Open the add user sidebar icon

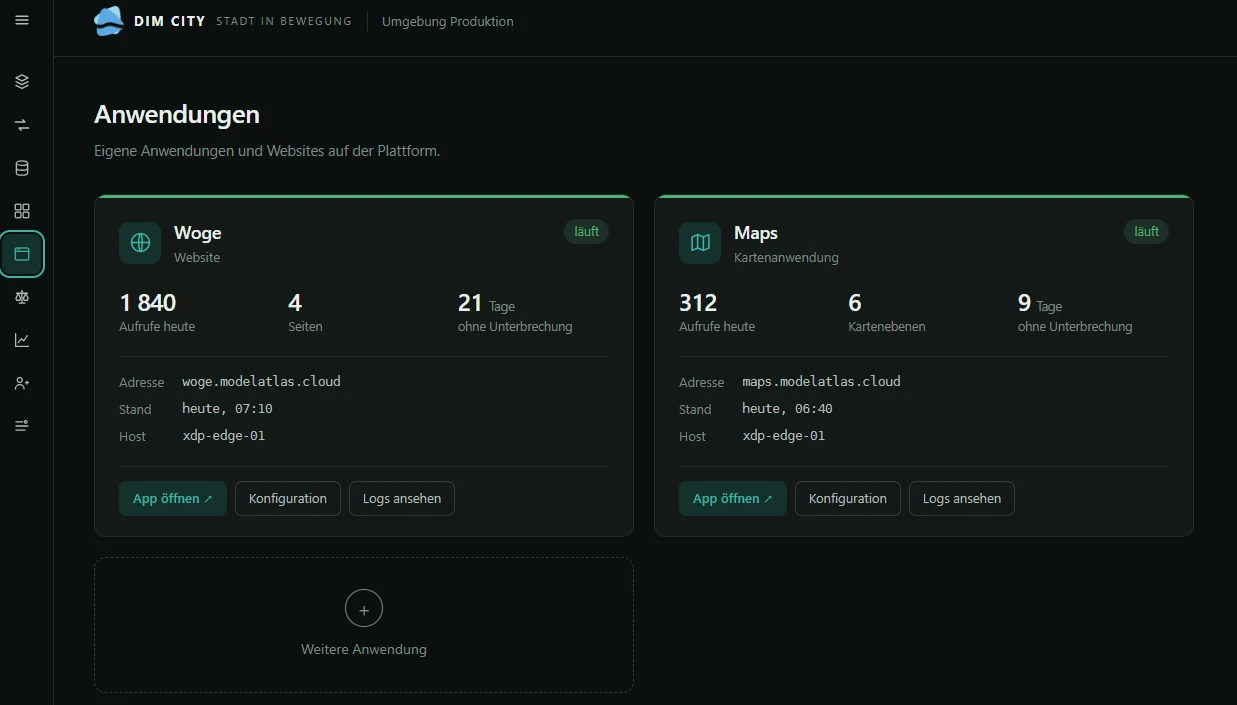22,383
